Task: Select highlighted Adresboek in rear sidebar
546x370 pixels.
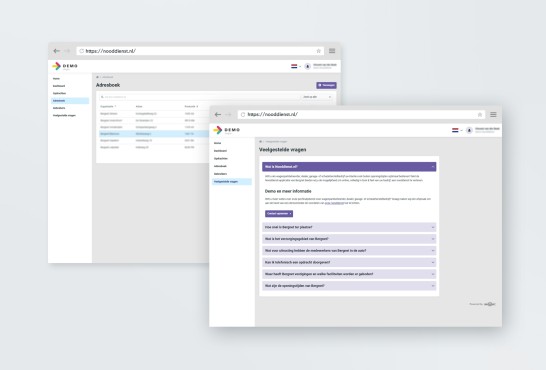Action: [x=70, y=101]
